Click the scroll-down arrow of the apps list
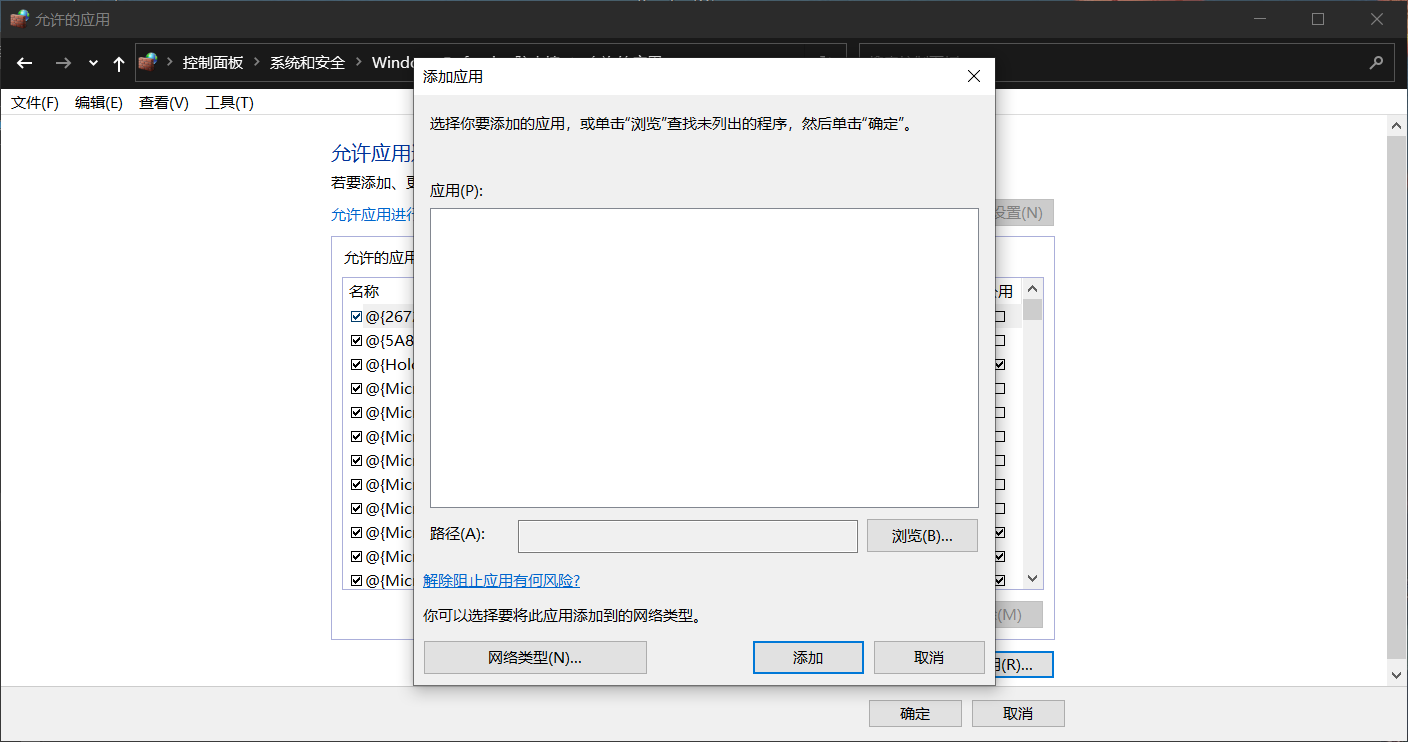The height and width of the screenshot is (742, 1408). point(1032,578)
